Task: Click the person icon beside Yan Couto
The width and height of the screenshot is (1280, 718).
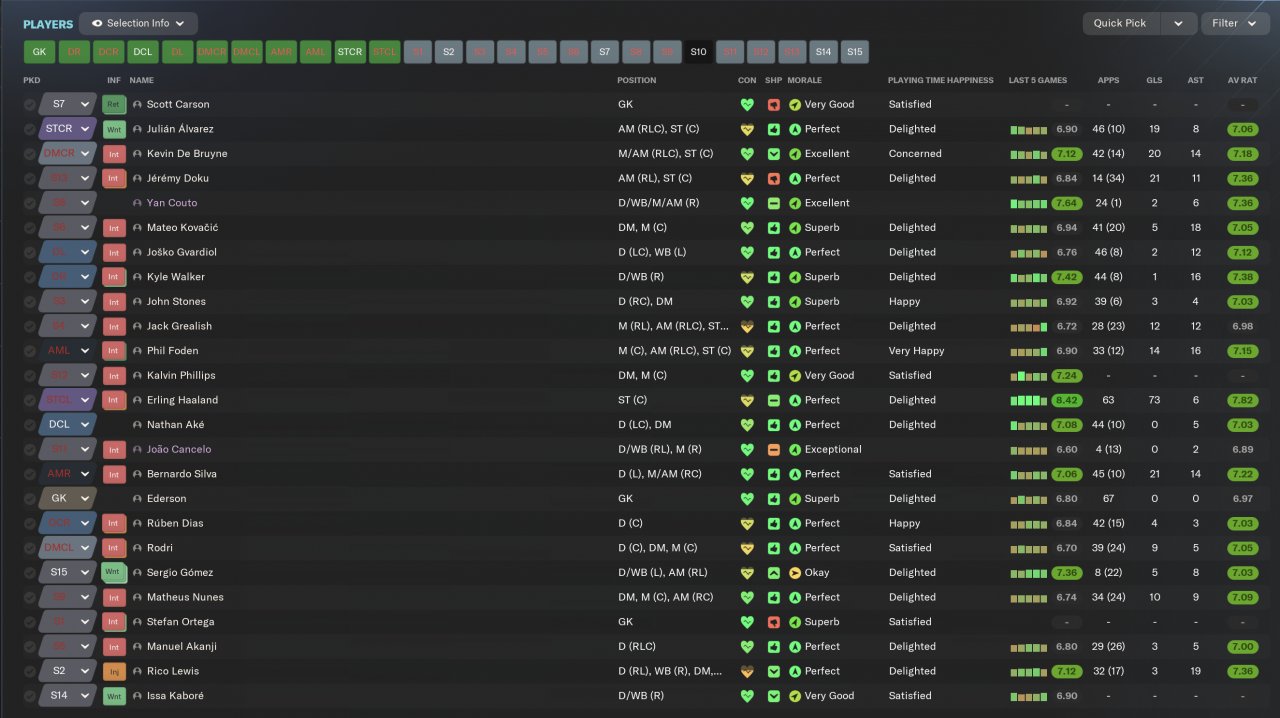Action: coord(137,203)
